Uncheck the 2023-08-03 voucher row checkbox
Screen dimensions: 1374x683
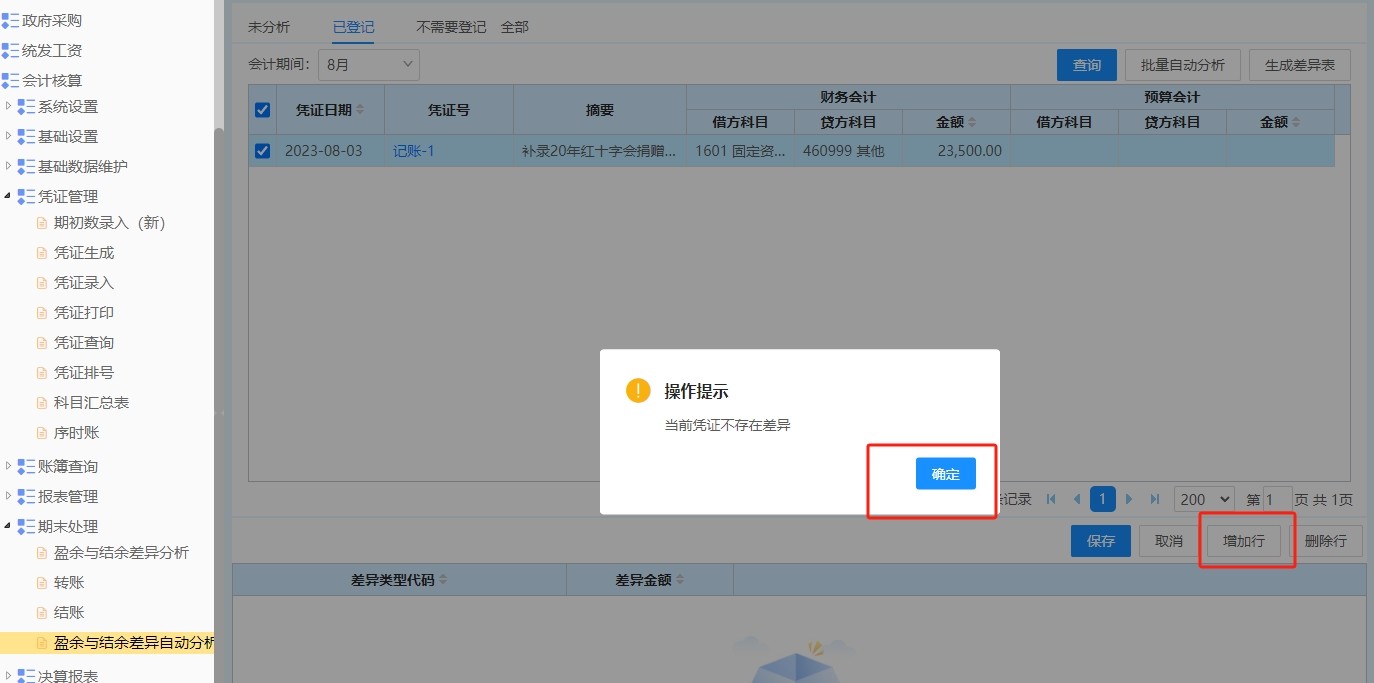263,151
